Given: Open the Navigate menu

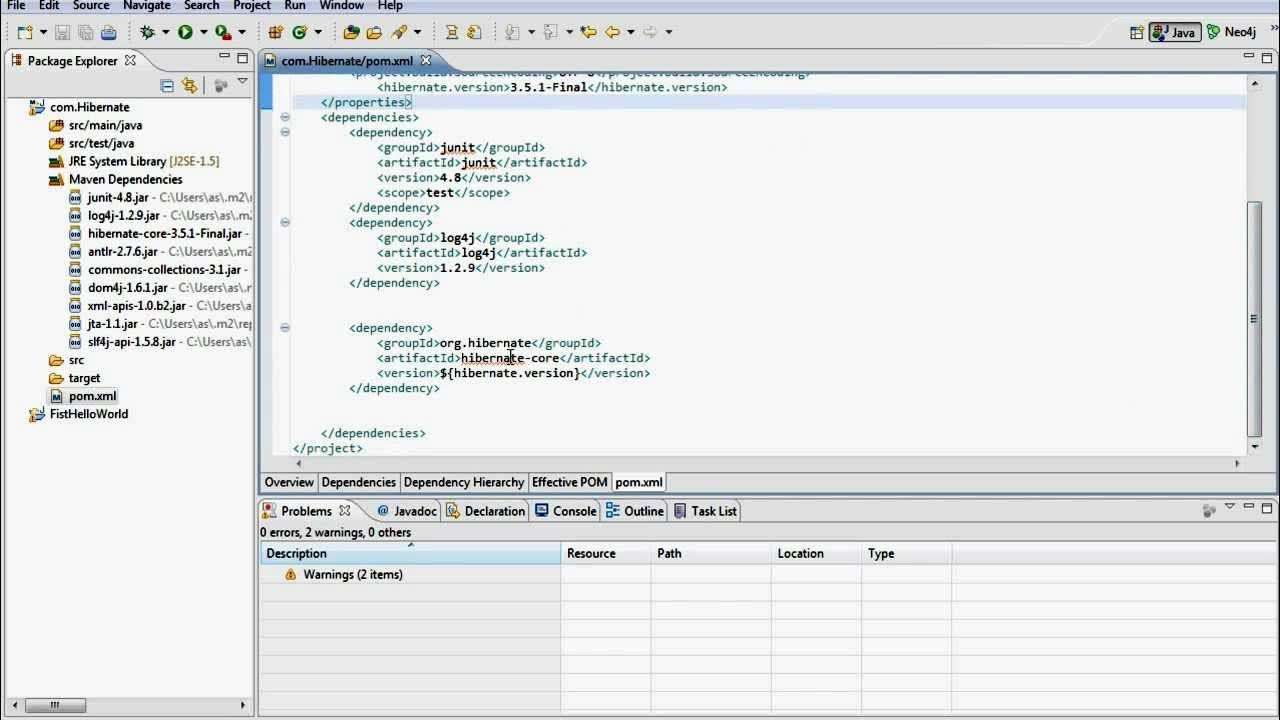Looking at the screenshot, I should (x=147, y=6).
